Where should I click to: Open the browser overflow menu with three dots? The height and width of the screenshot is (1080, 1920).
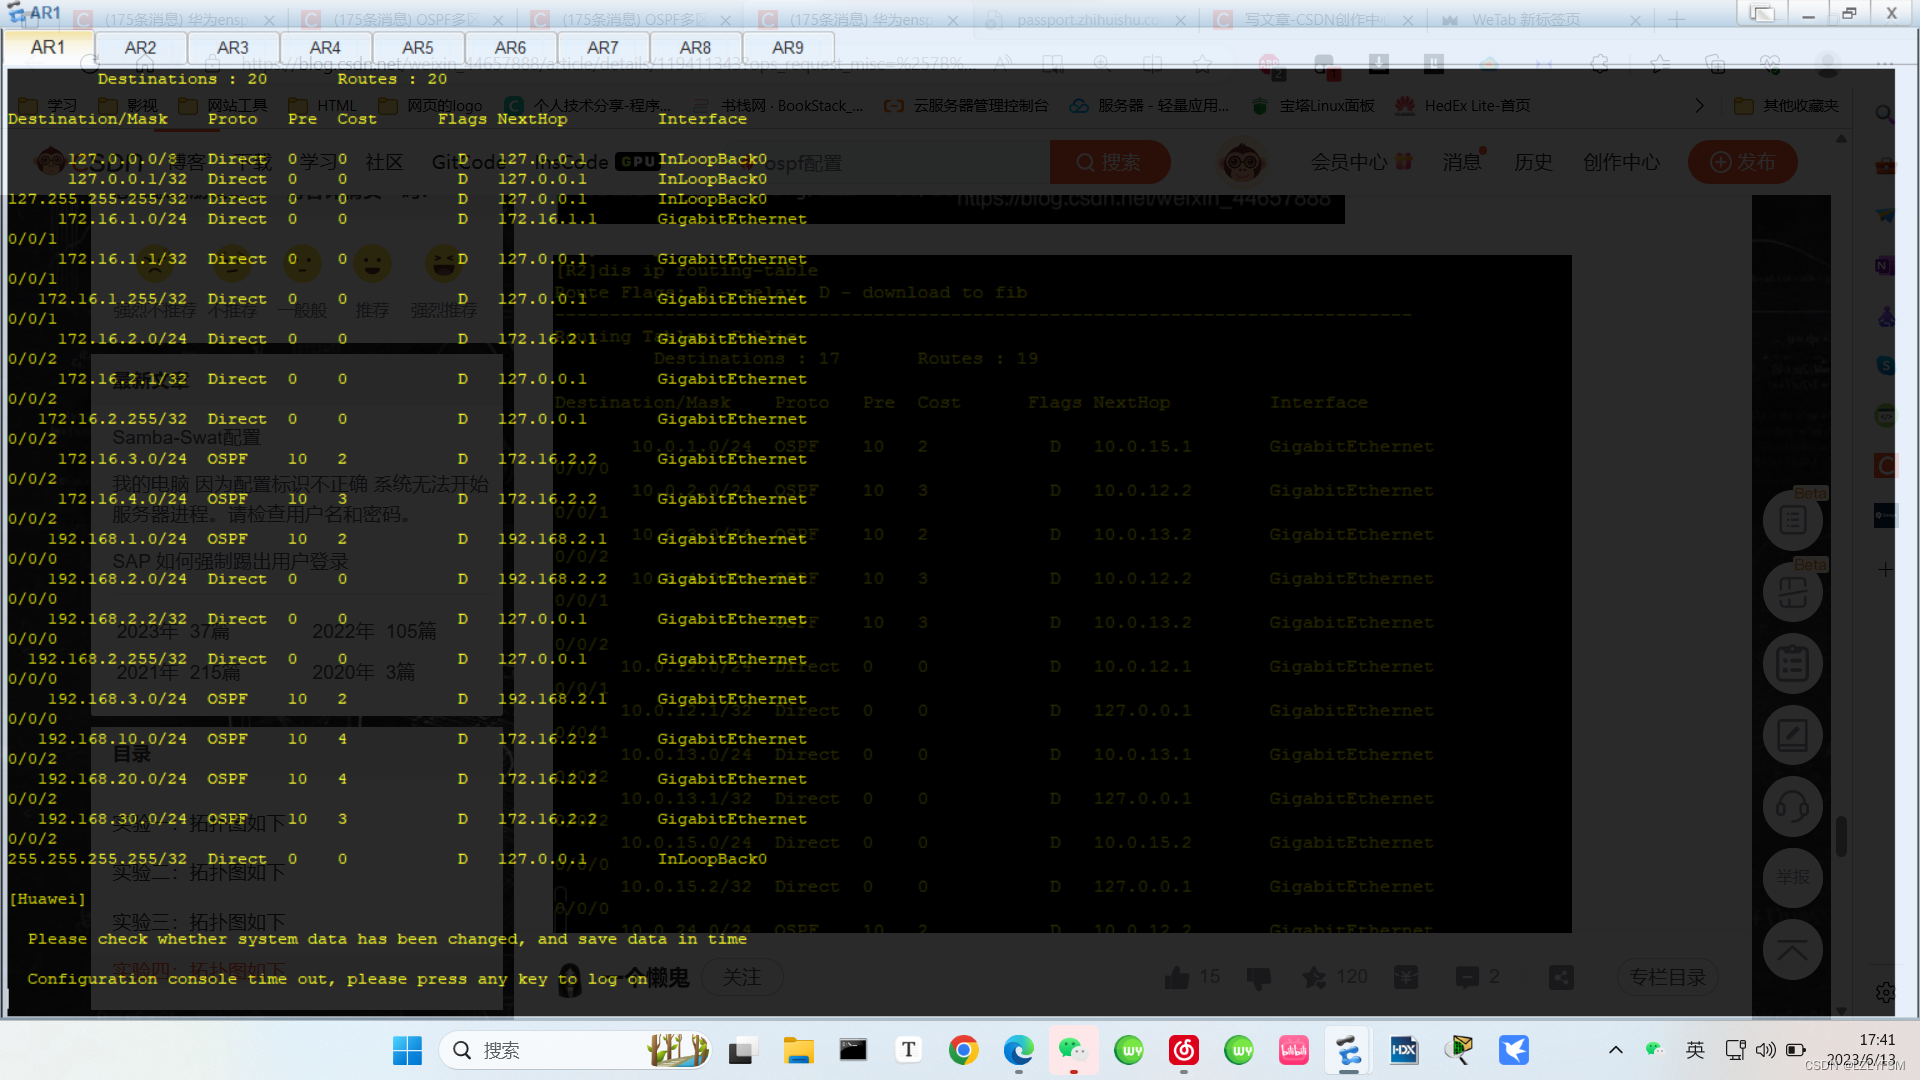coord(1887,62)
